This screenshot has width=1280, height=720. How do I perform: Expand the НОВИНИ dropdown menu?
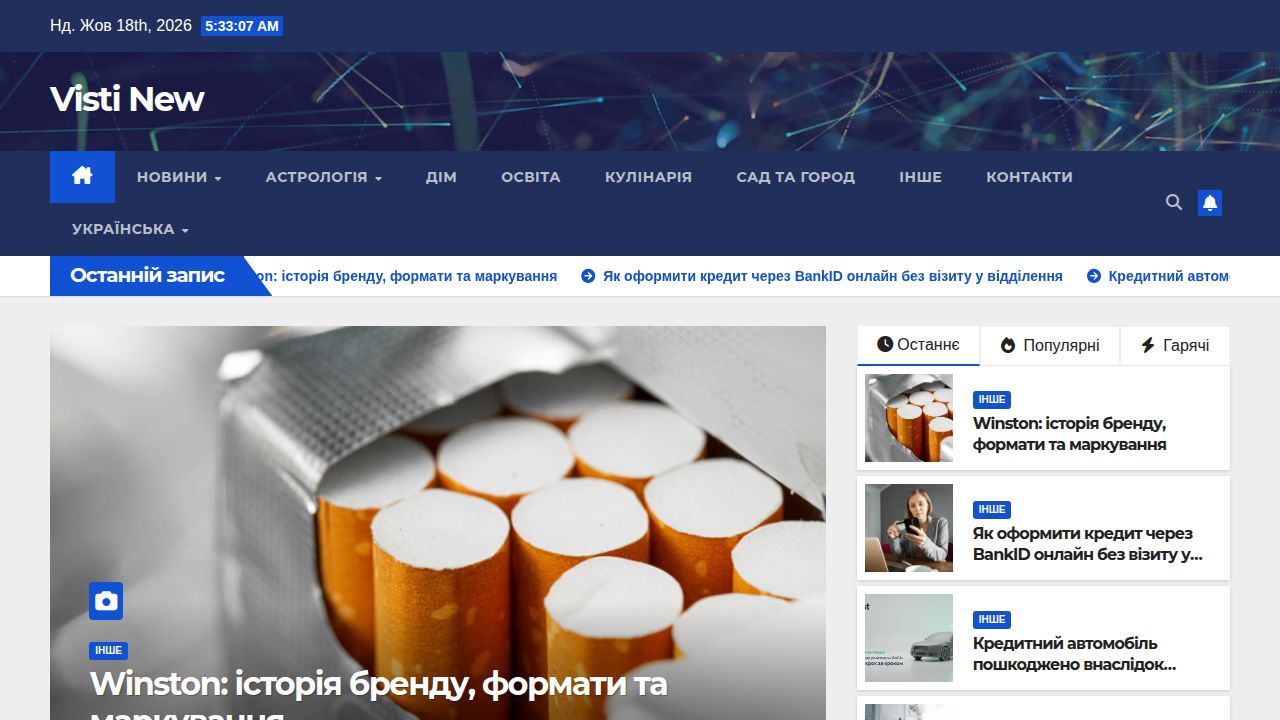[179, 177]
